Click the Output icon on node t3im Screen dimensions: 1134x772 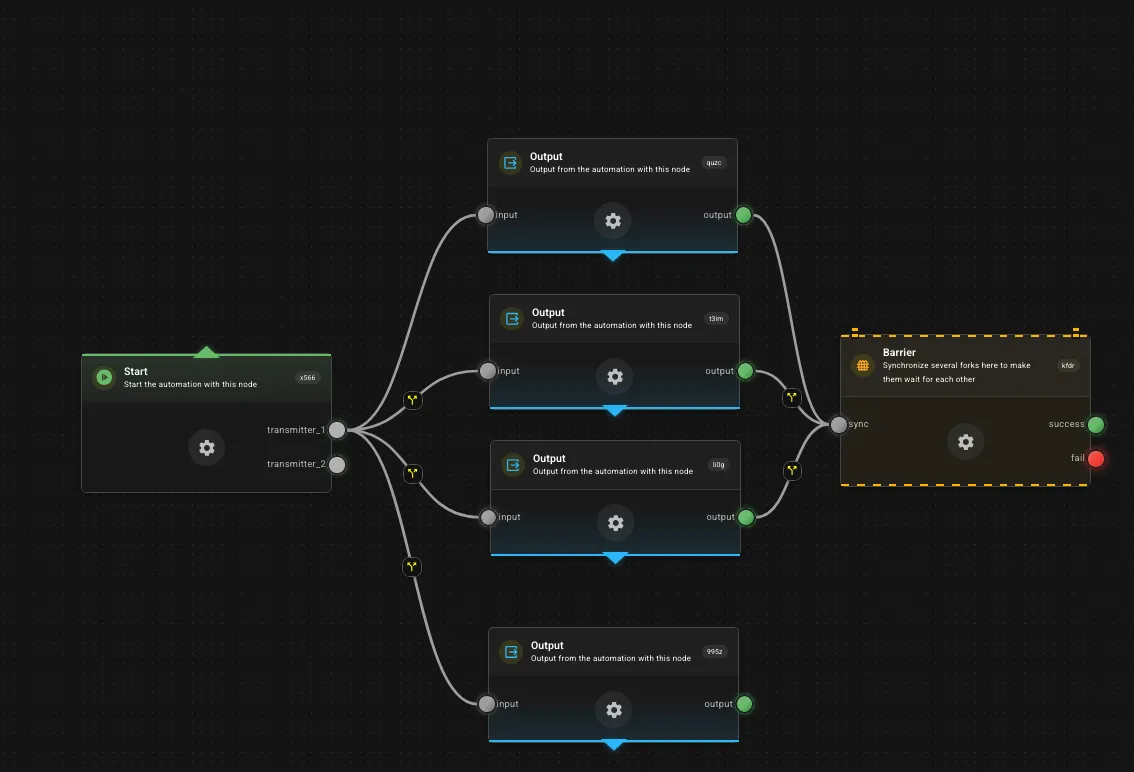[512, 318]
